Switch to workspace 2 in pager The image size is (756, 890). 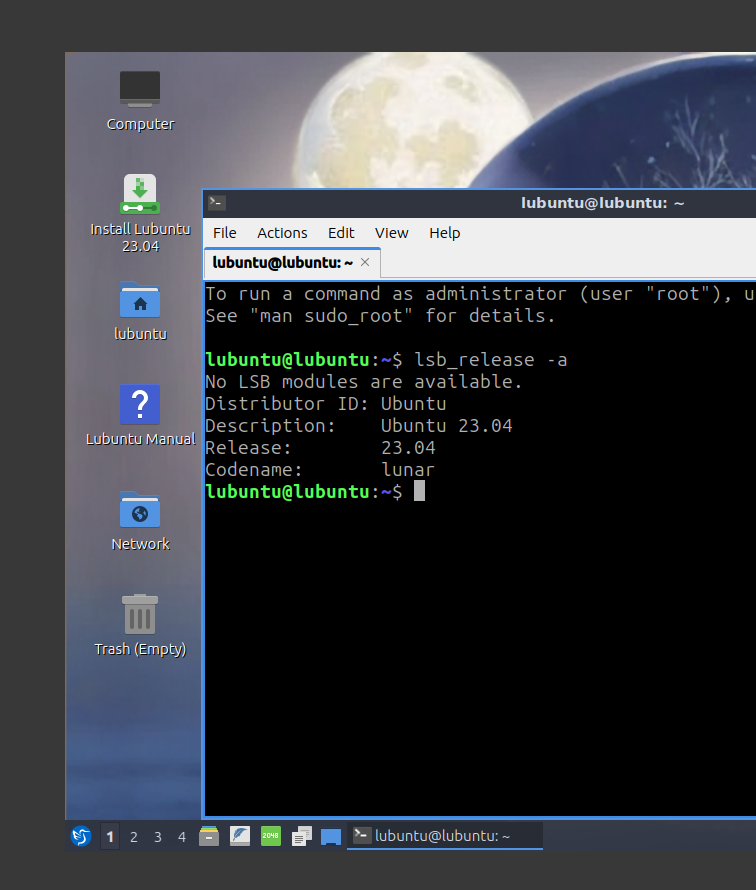[133, 837]
